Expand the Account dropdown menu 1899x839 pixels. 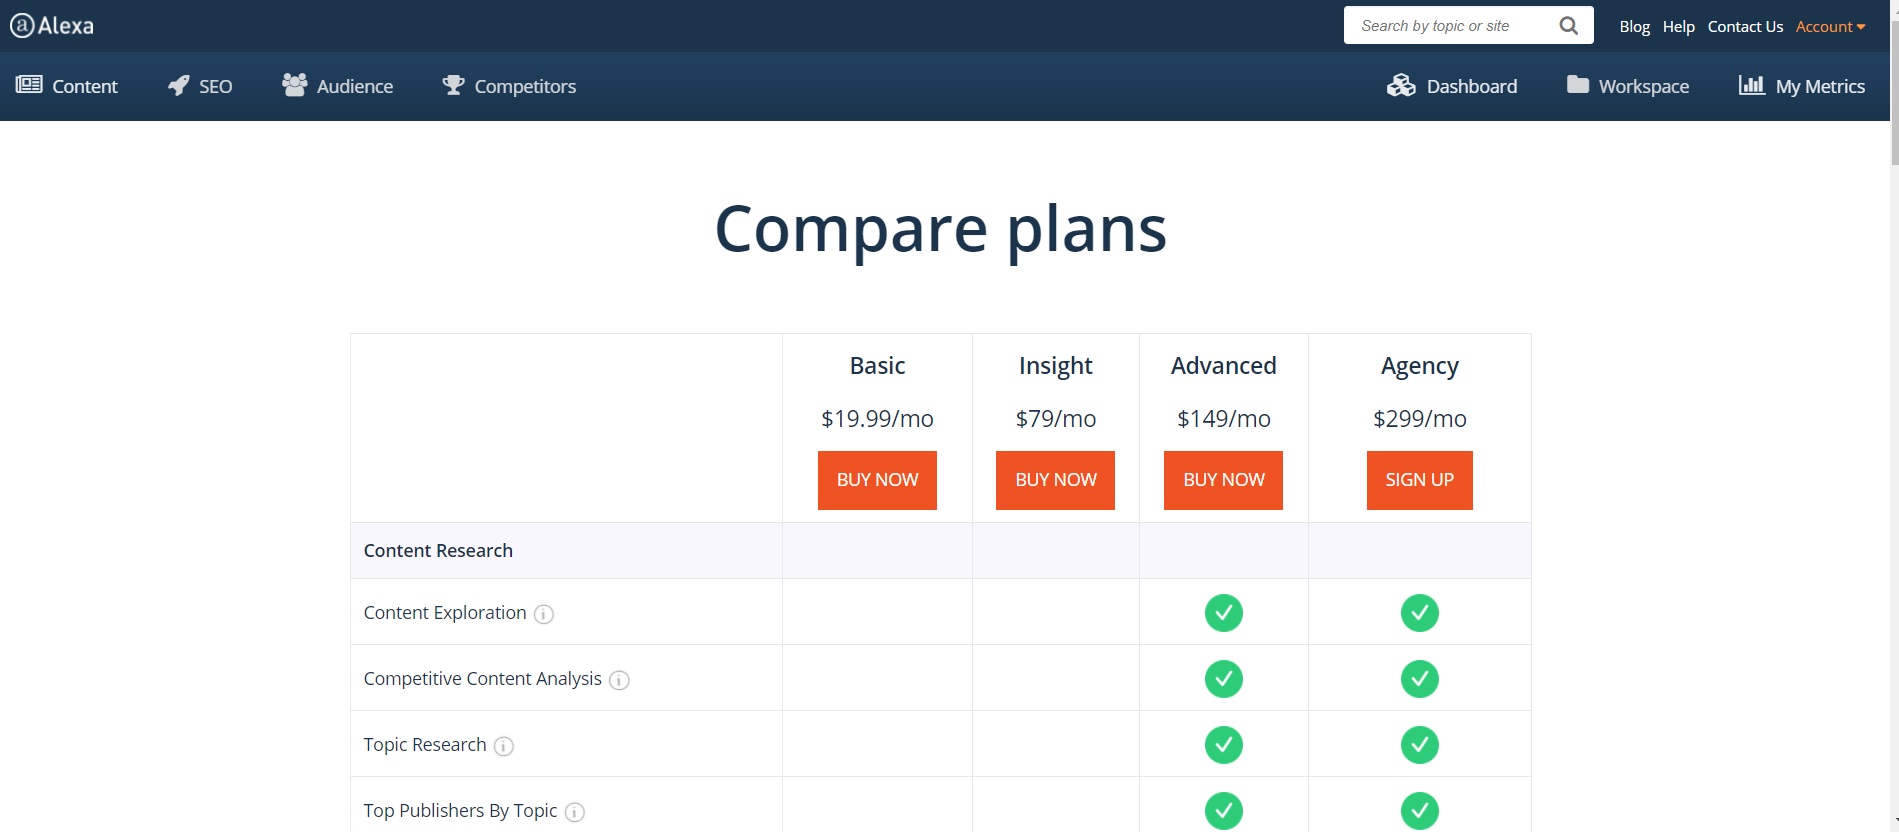tap(1830, 27)
